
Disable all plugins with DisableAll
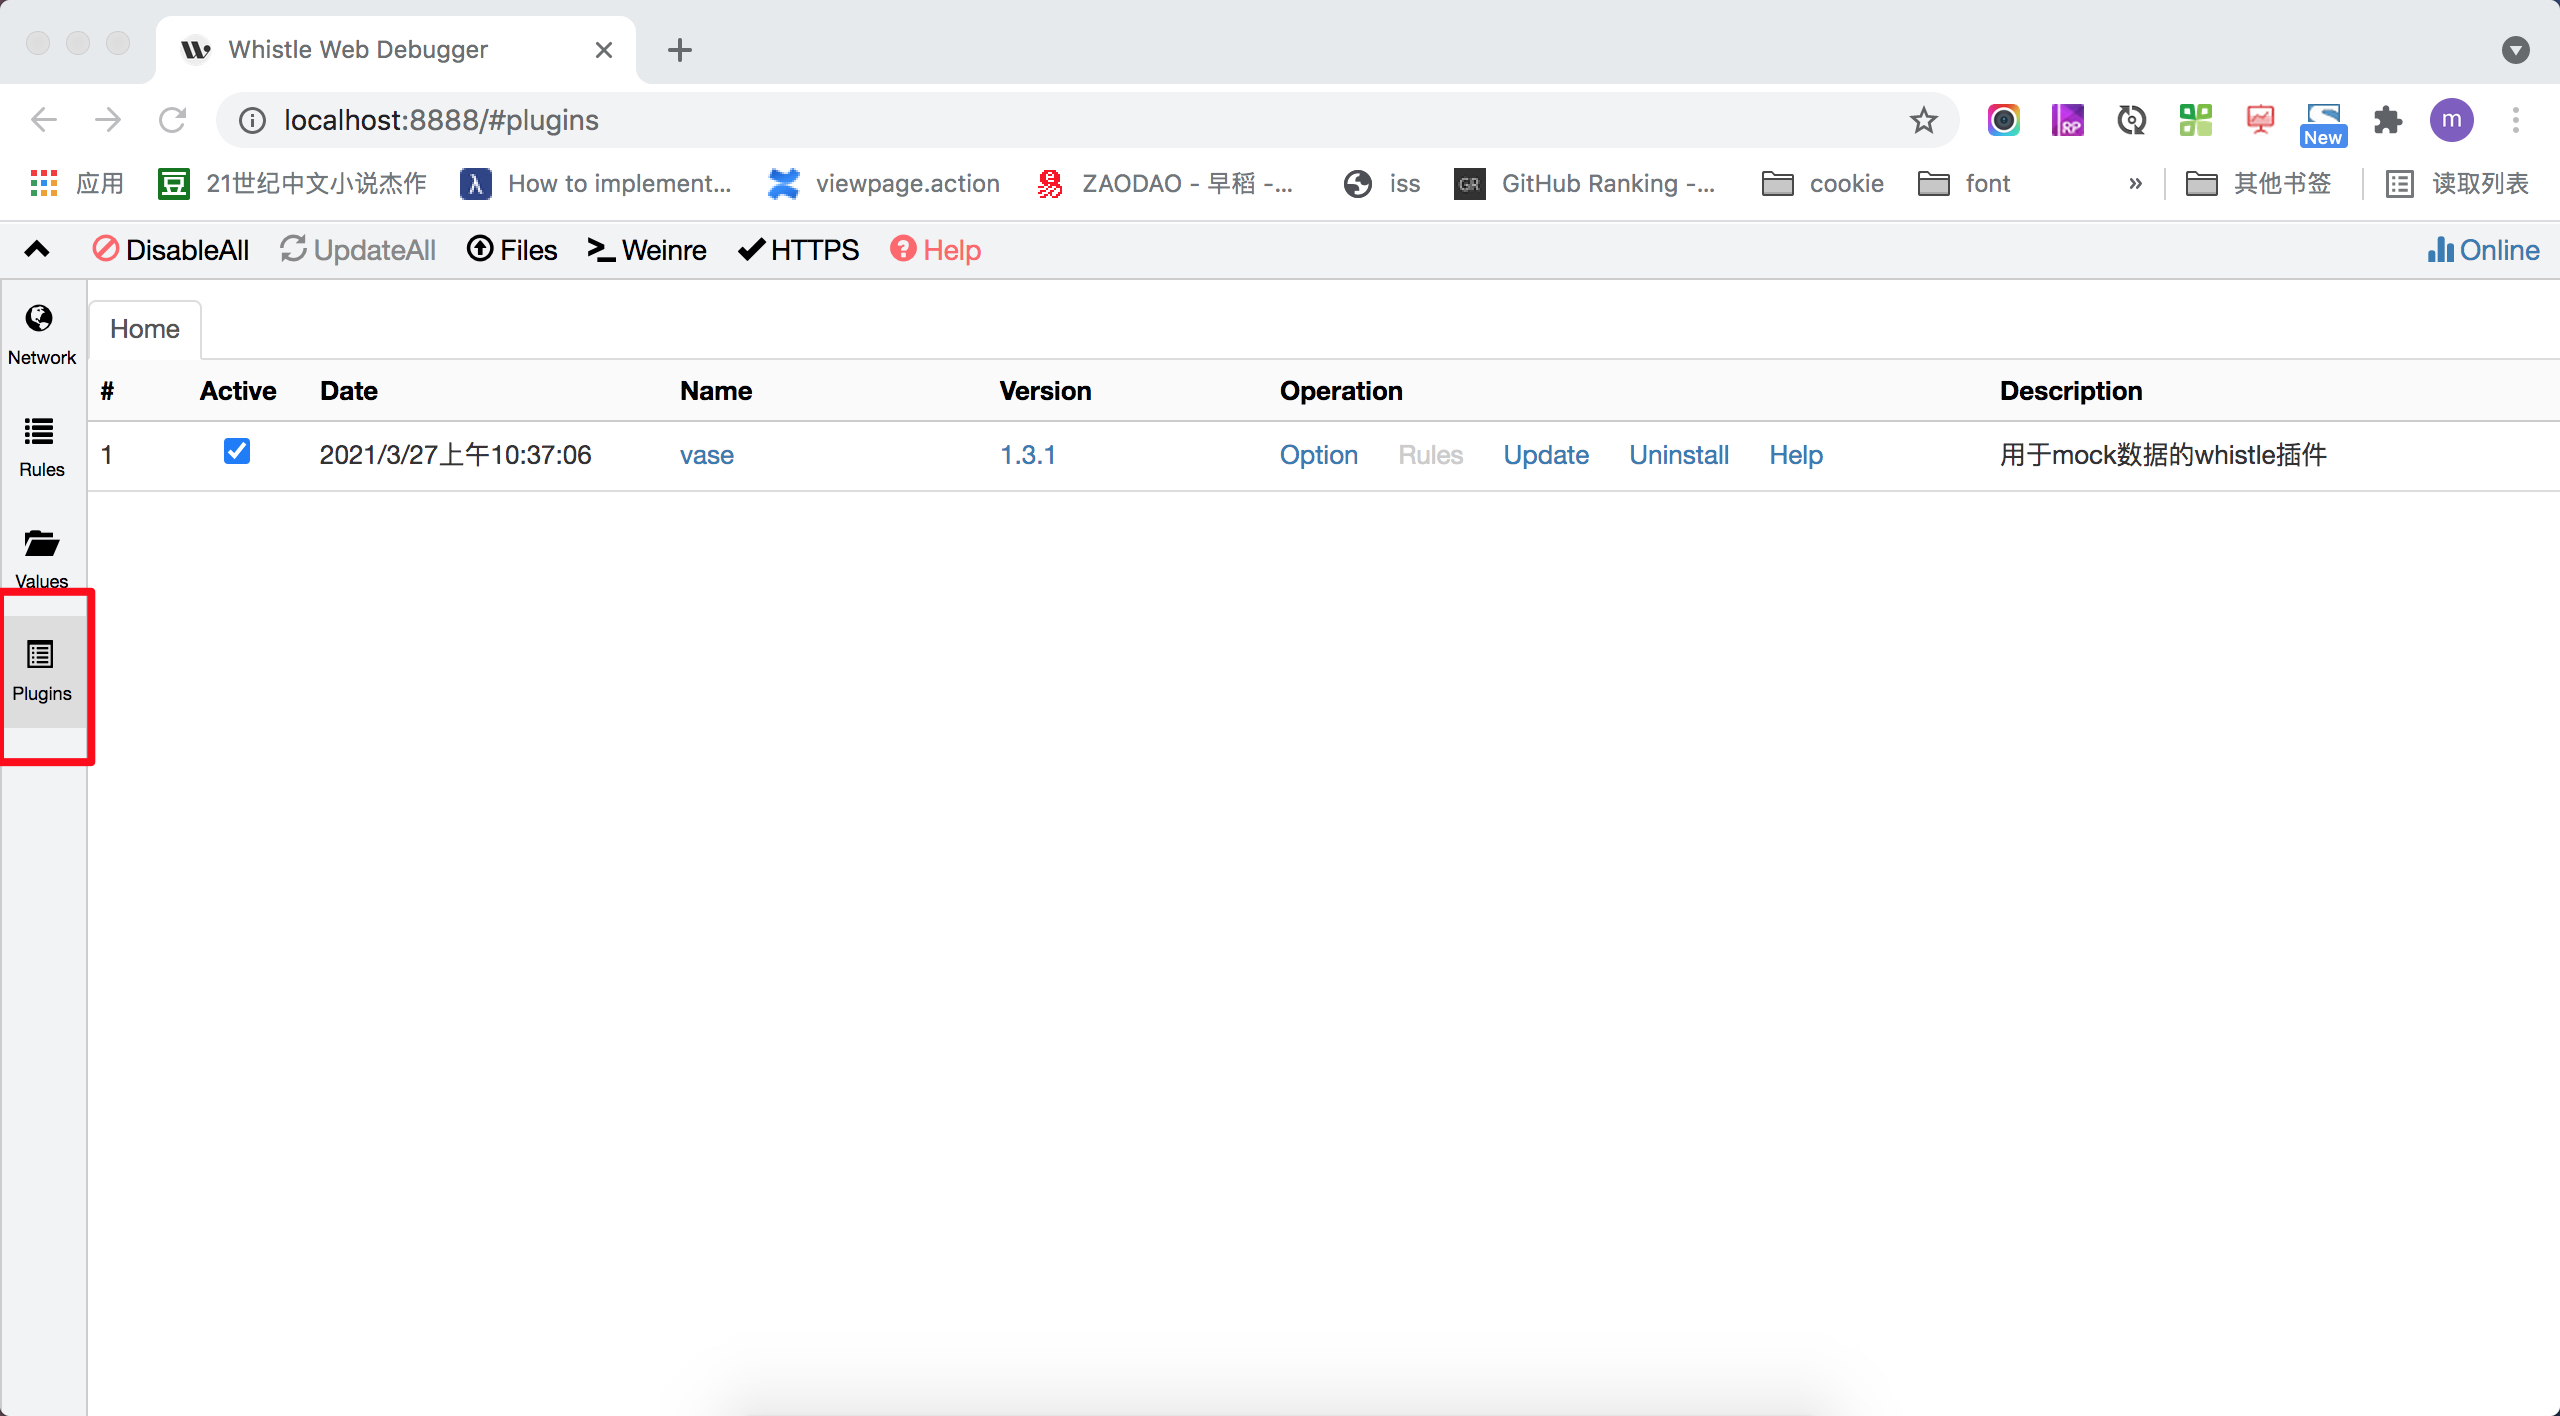click(169, 249)
